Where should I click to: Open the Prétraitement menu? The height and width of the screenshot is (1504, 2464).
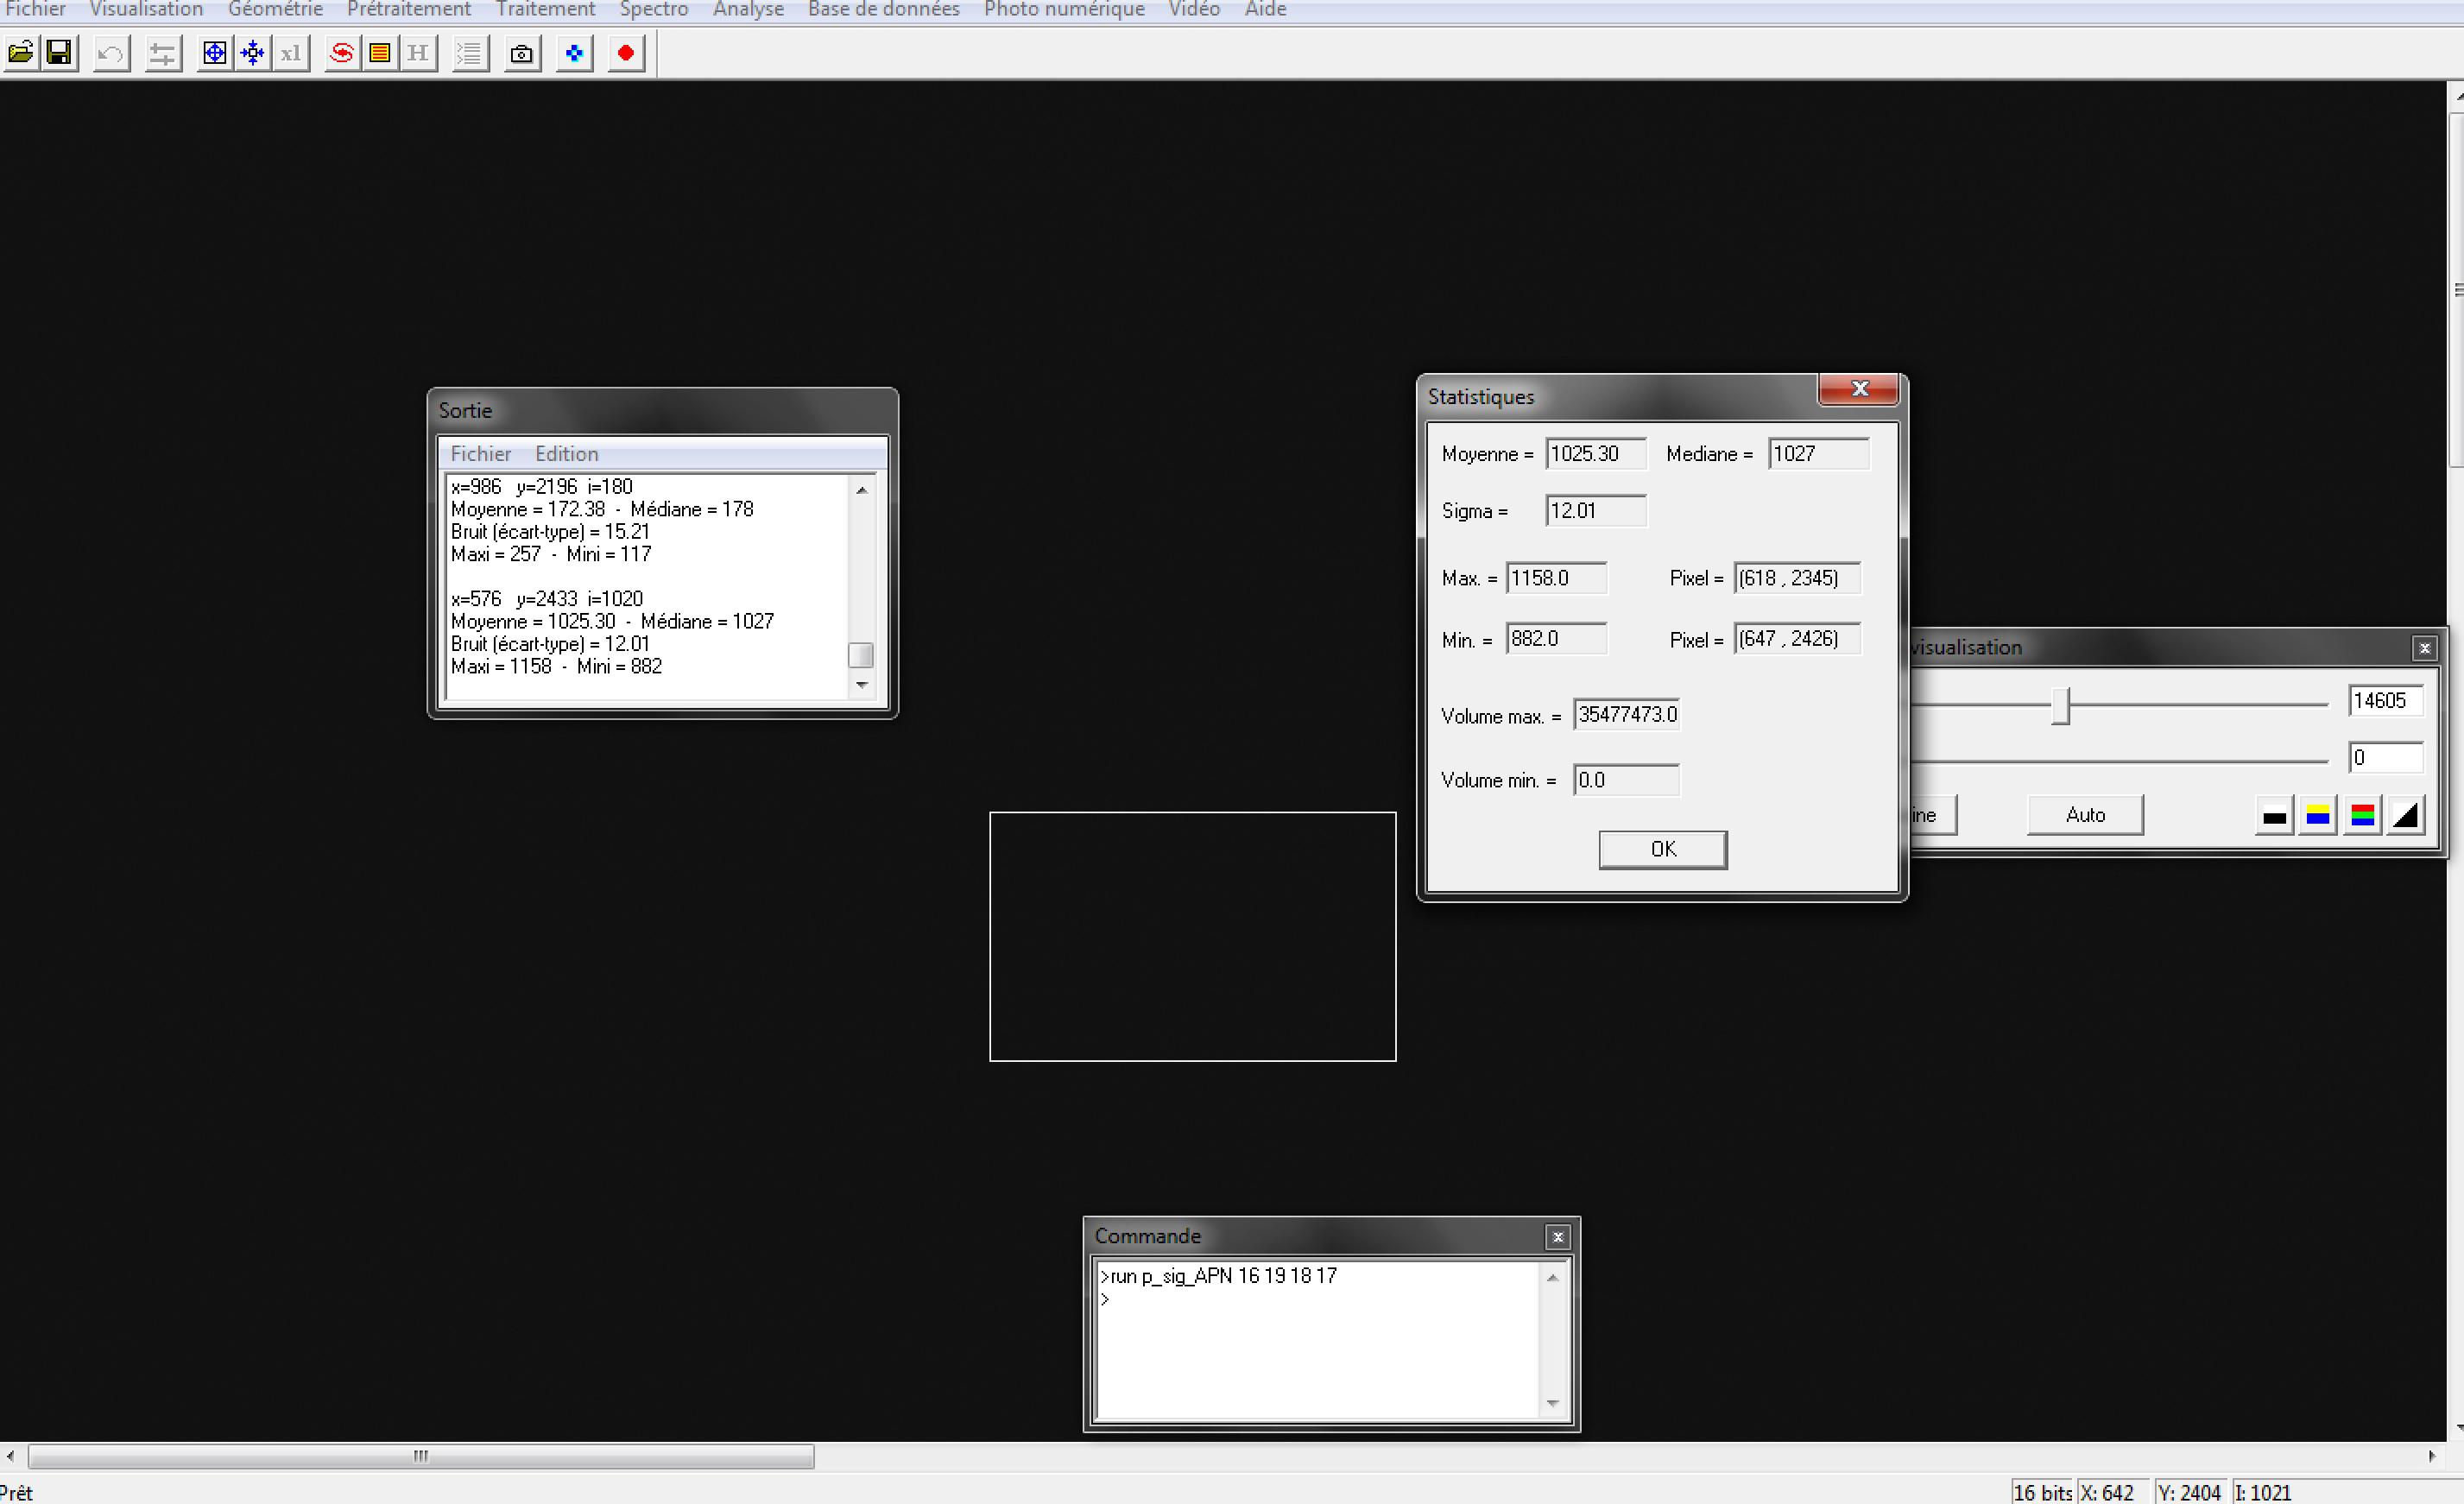pos(408,10)
